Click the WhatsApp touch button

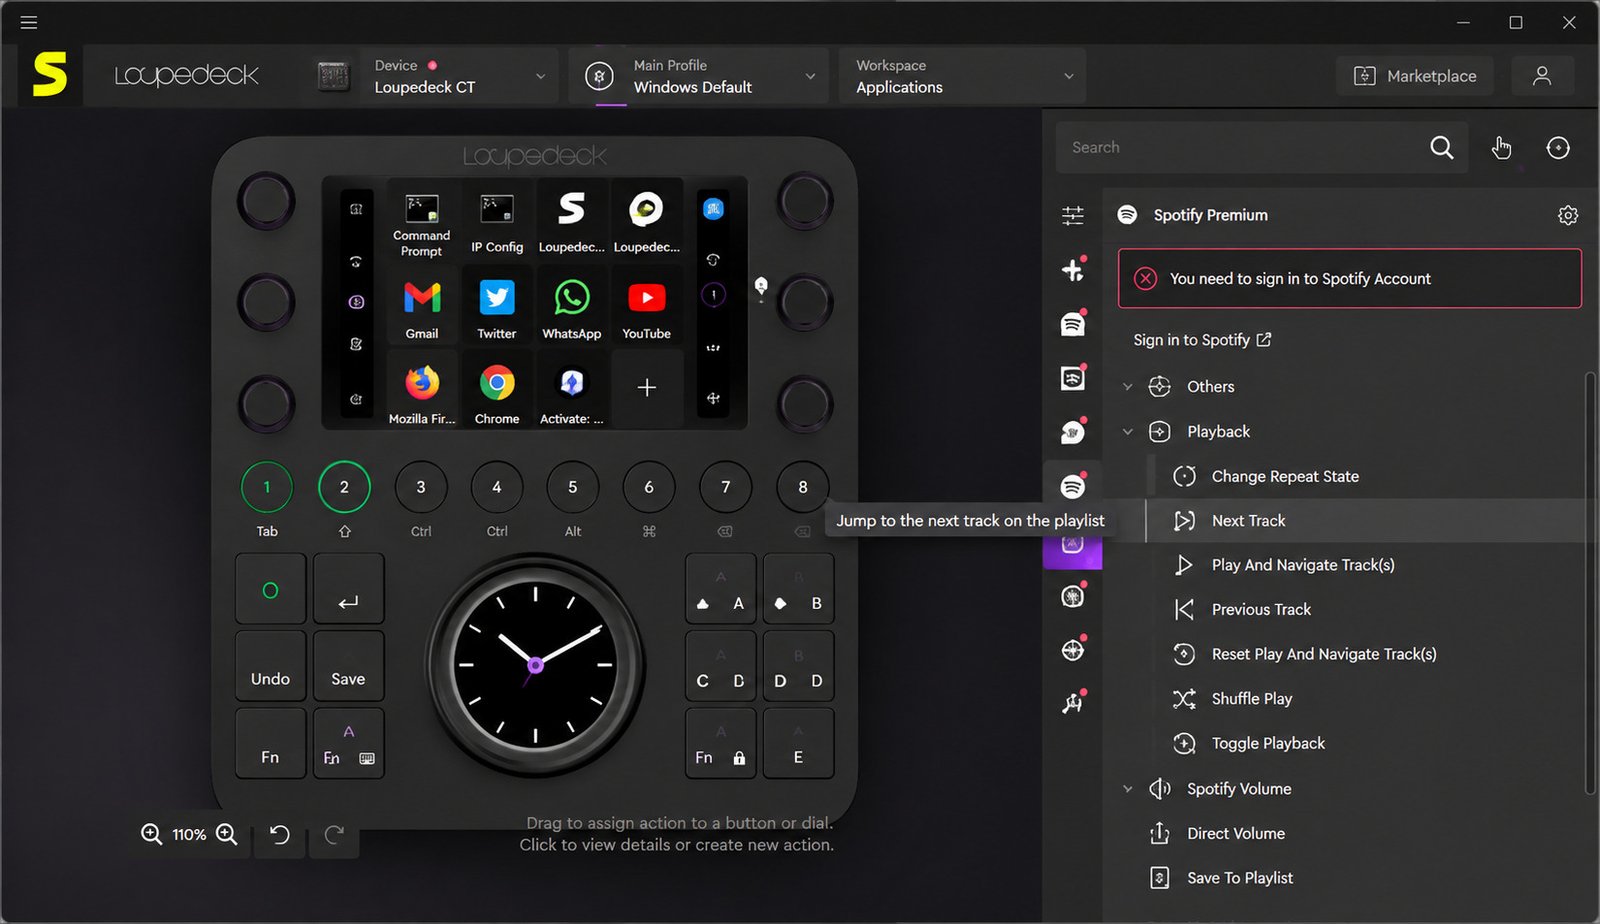(x=572, y=308)
